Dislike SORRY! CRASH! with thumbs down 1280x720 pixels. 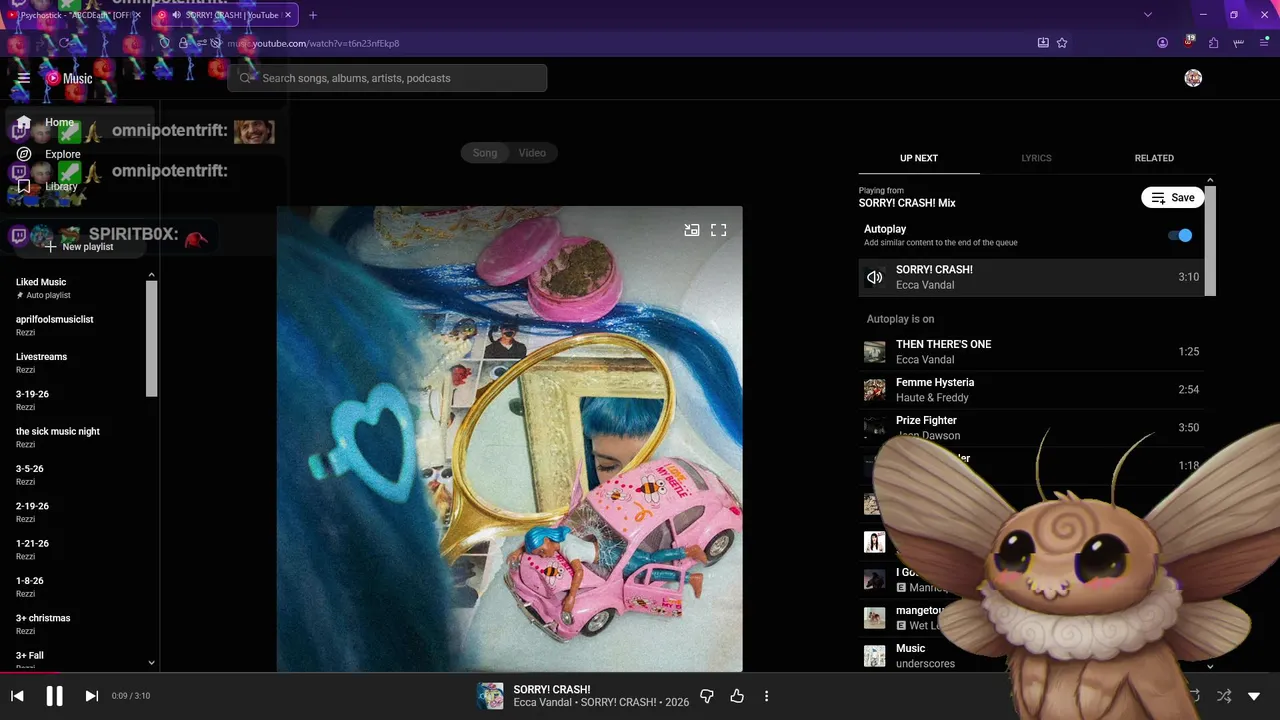707,696
